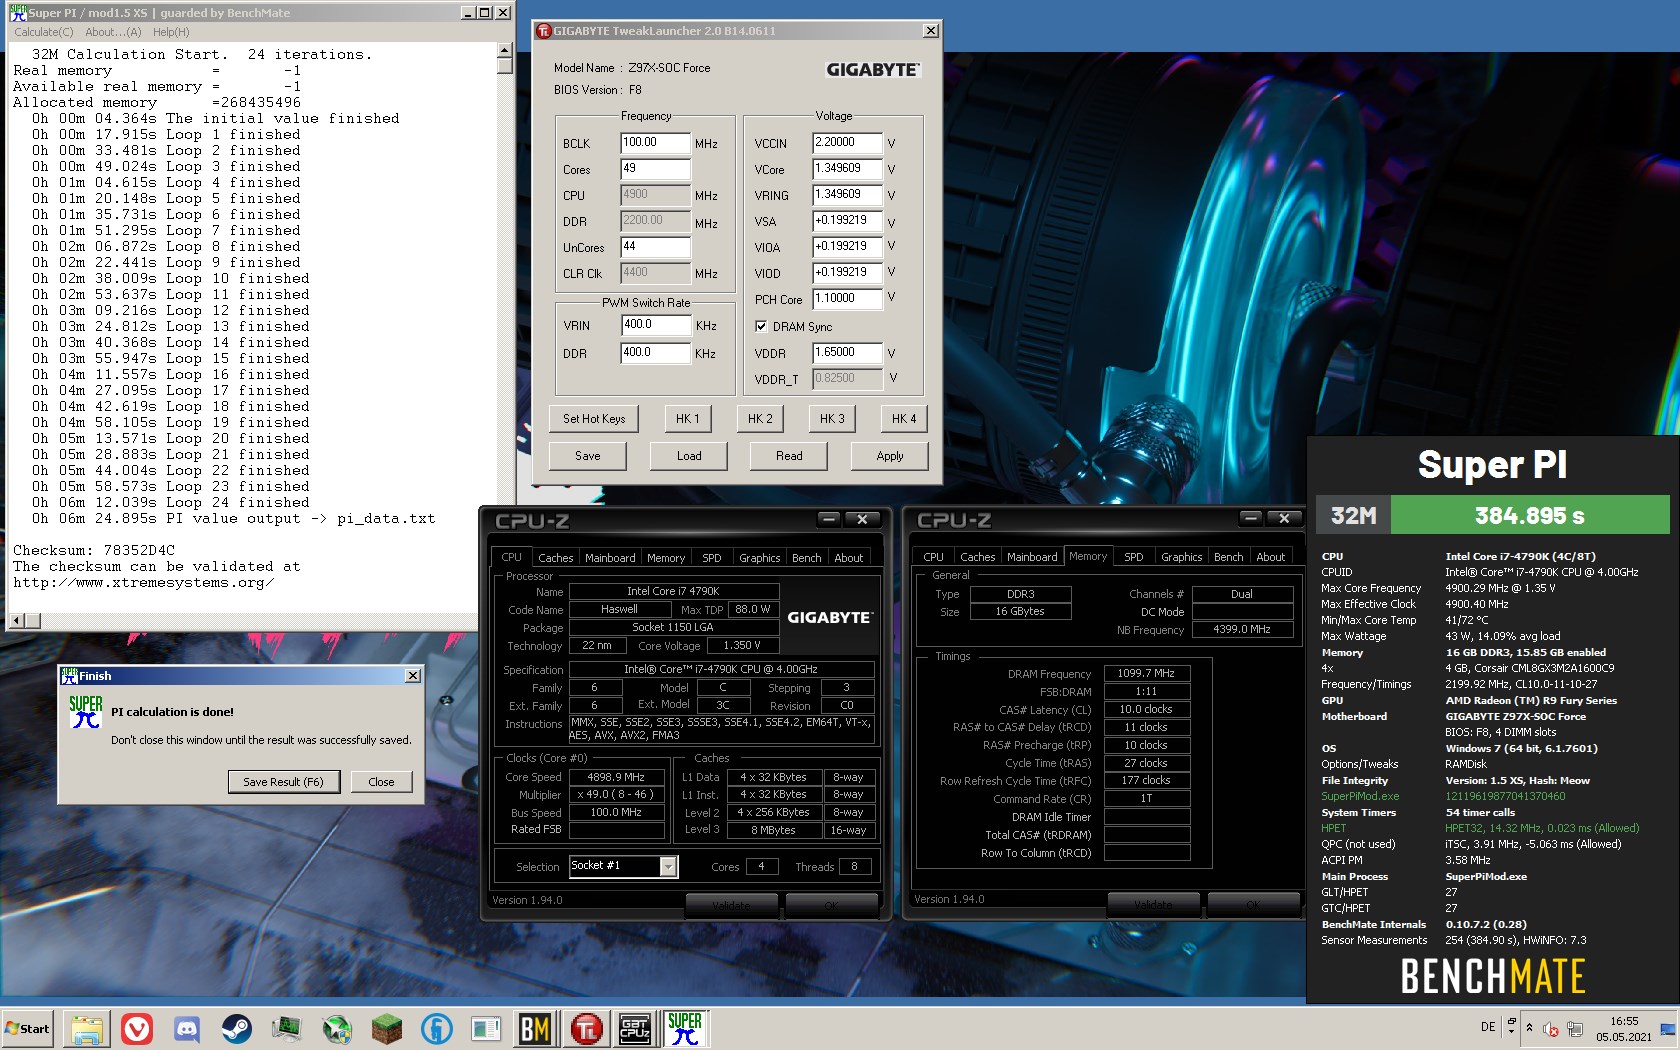
Task: Click SuperPiMod.exe link in BenchMate
Action: [1360, 796]
